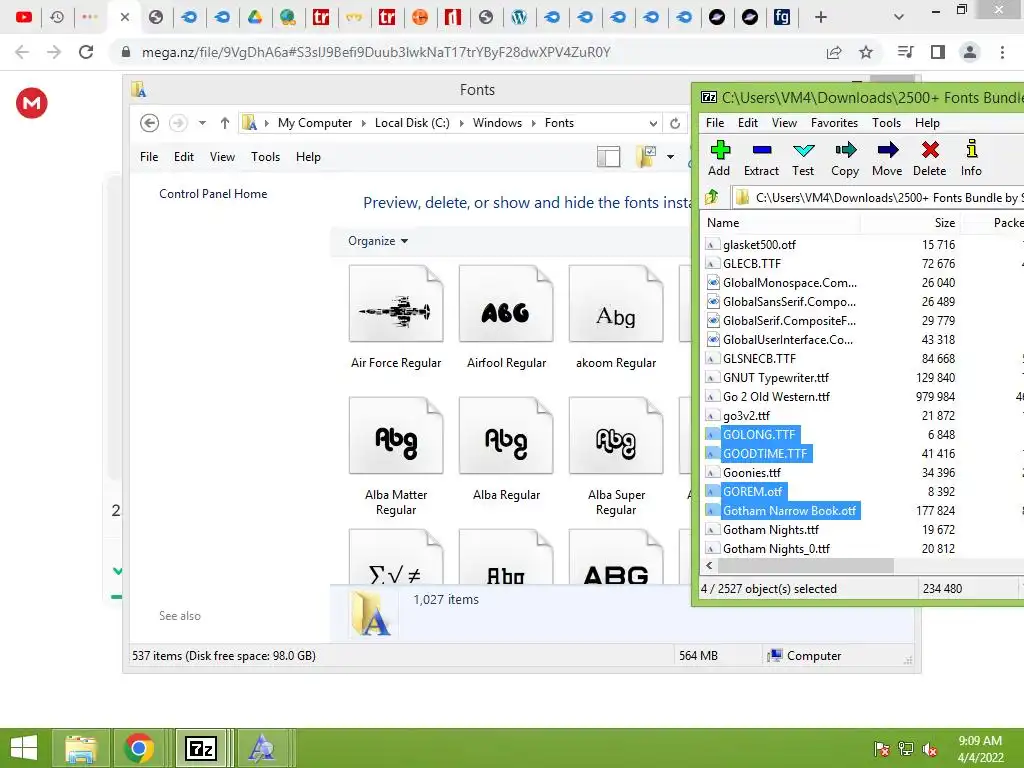Click the Control Panel Home link

tap(213, 194)
